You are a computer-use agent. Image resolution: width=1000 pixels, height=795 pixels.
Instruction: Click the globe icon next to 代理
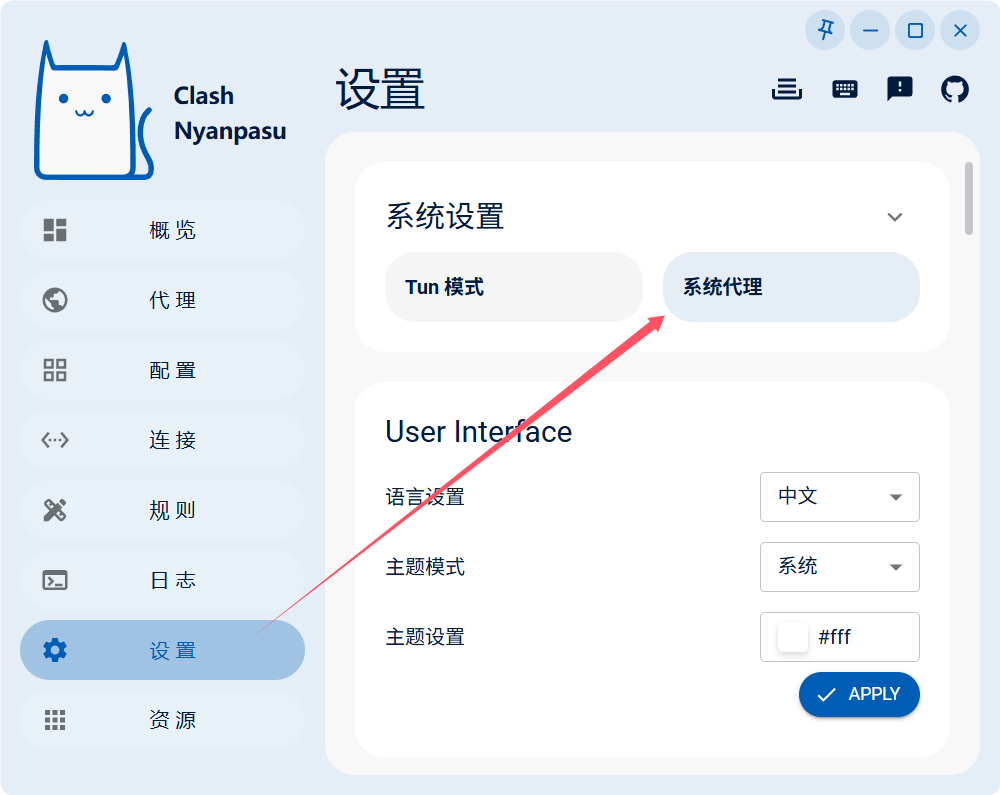coord(54,300)
